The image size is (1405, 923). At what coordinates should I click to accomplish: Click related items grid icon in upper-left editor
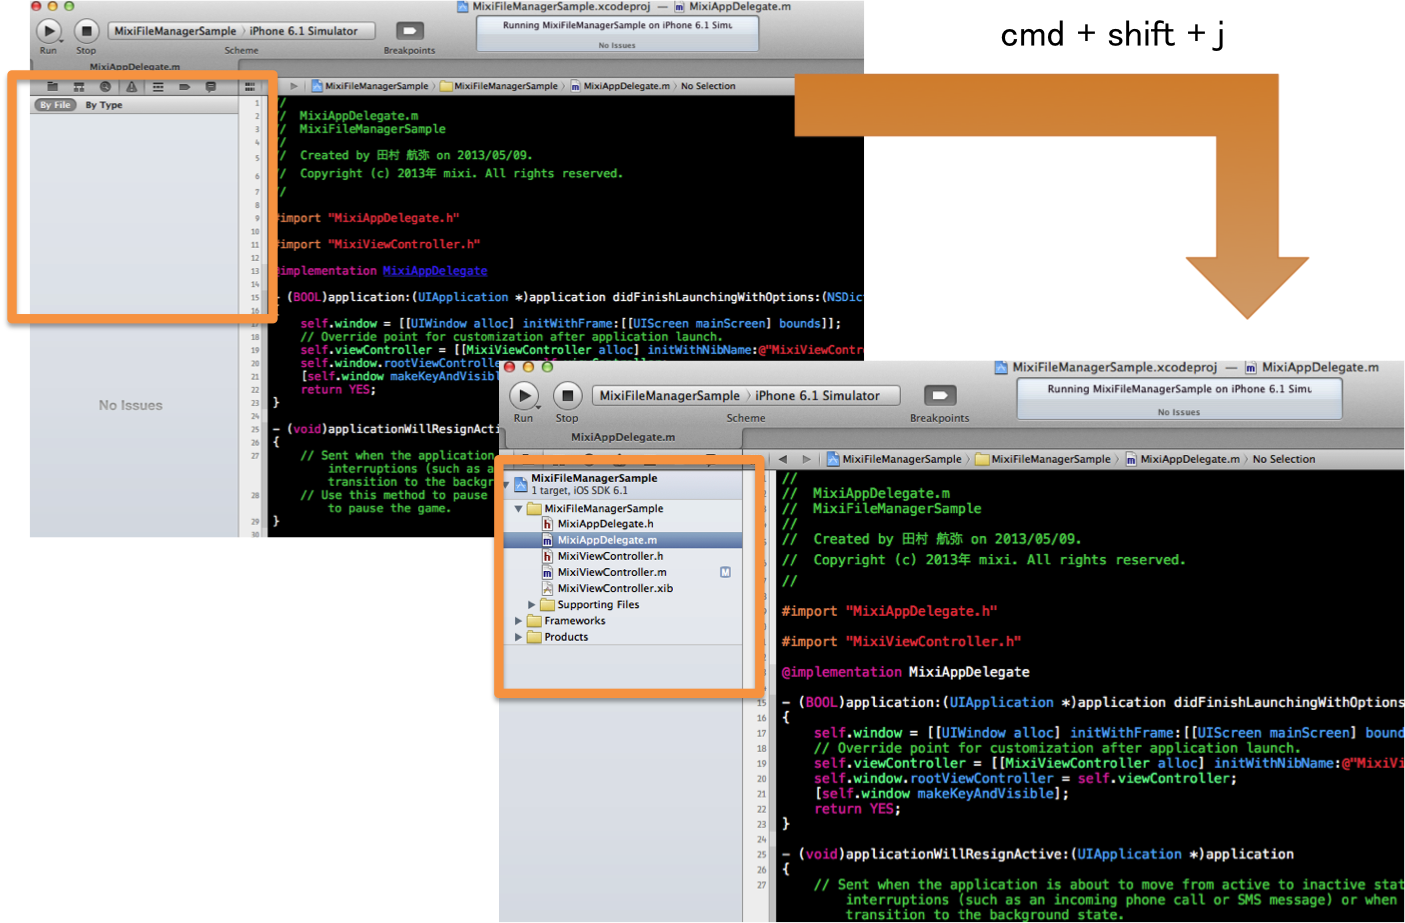tap(250, 87)
